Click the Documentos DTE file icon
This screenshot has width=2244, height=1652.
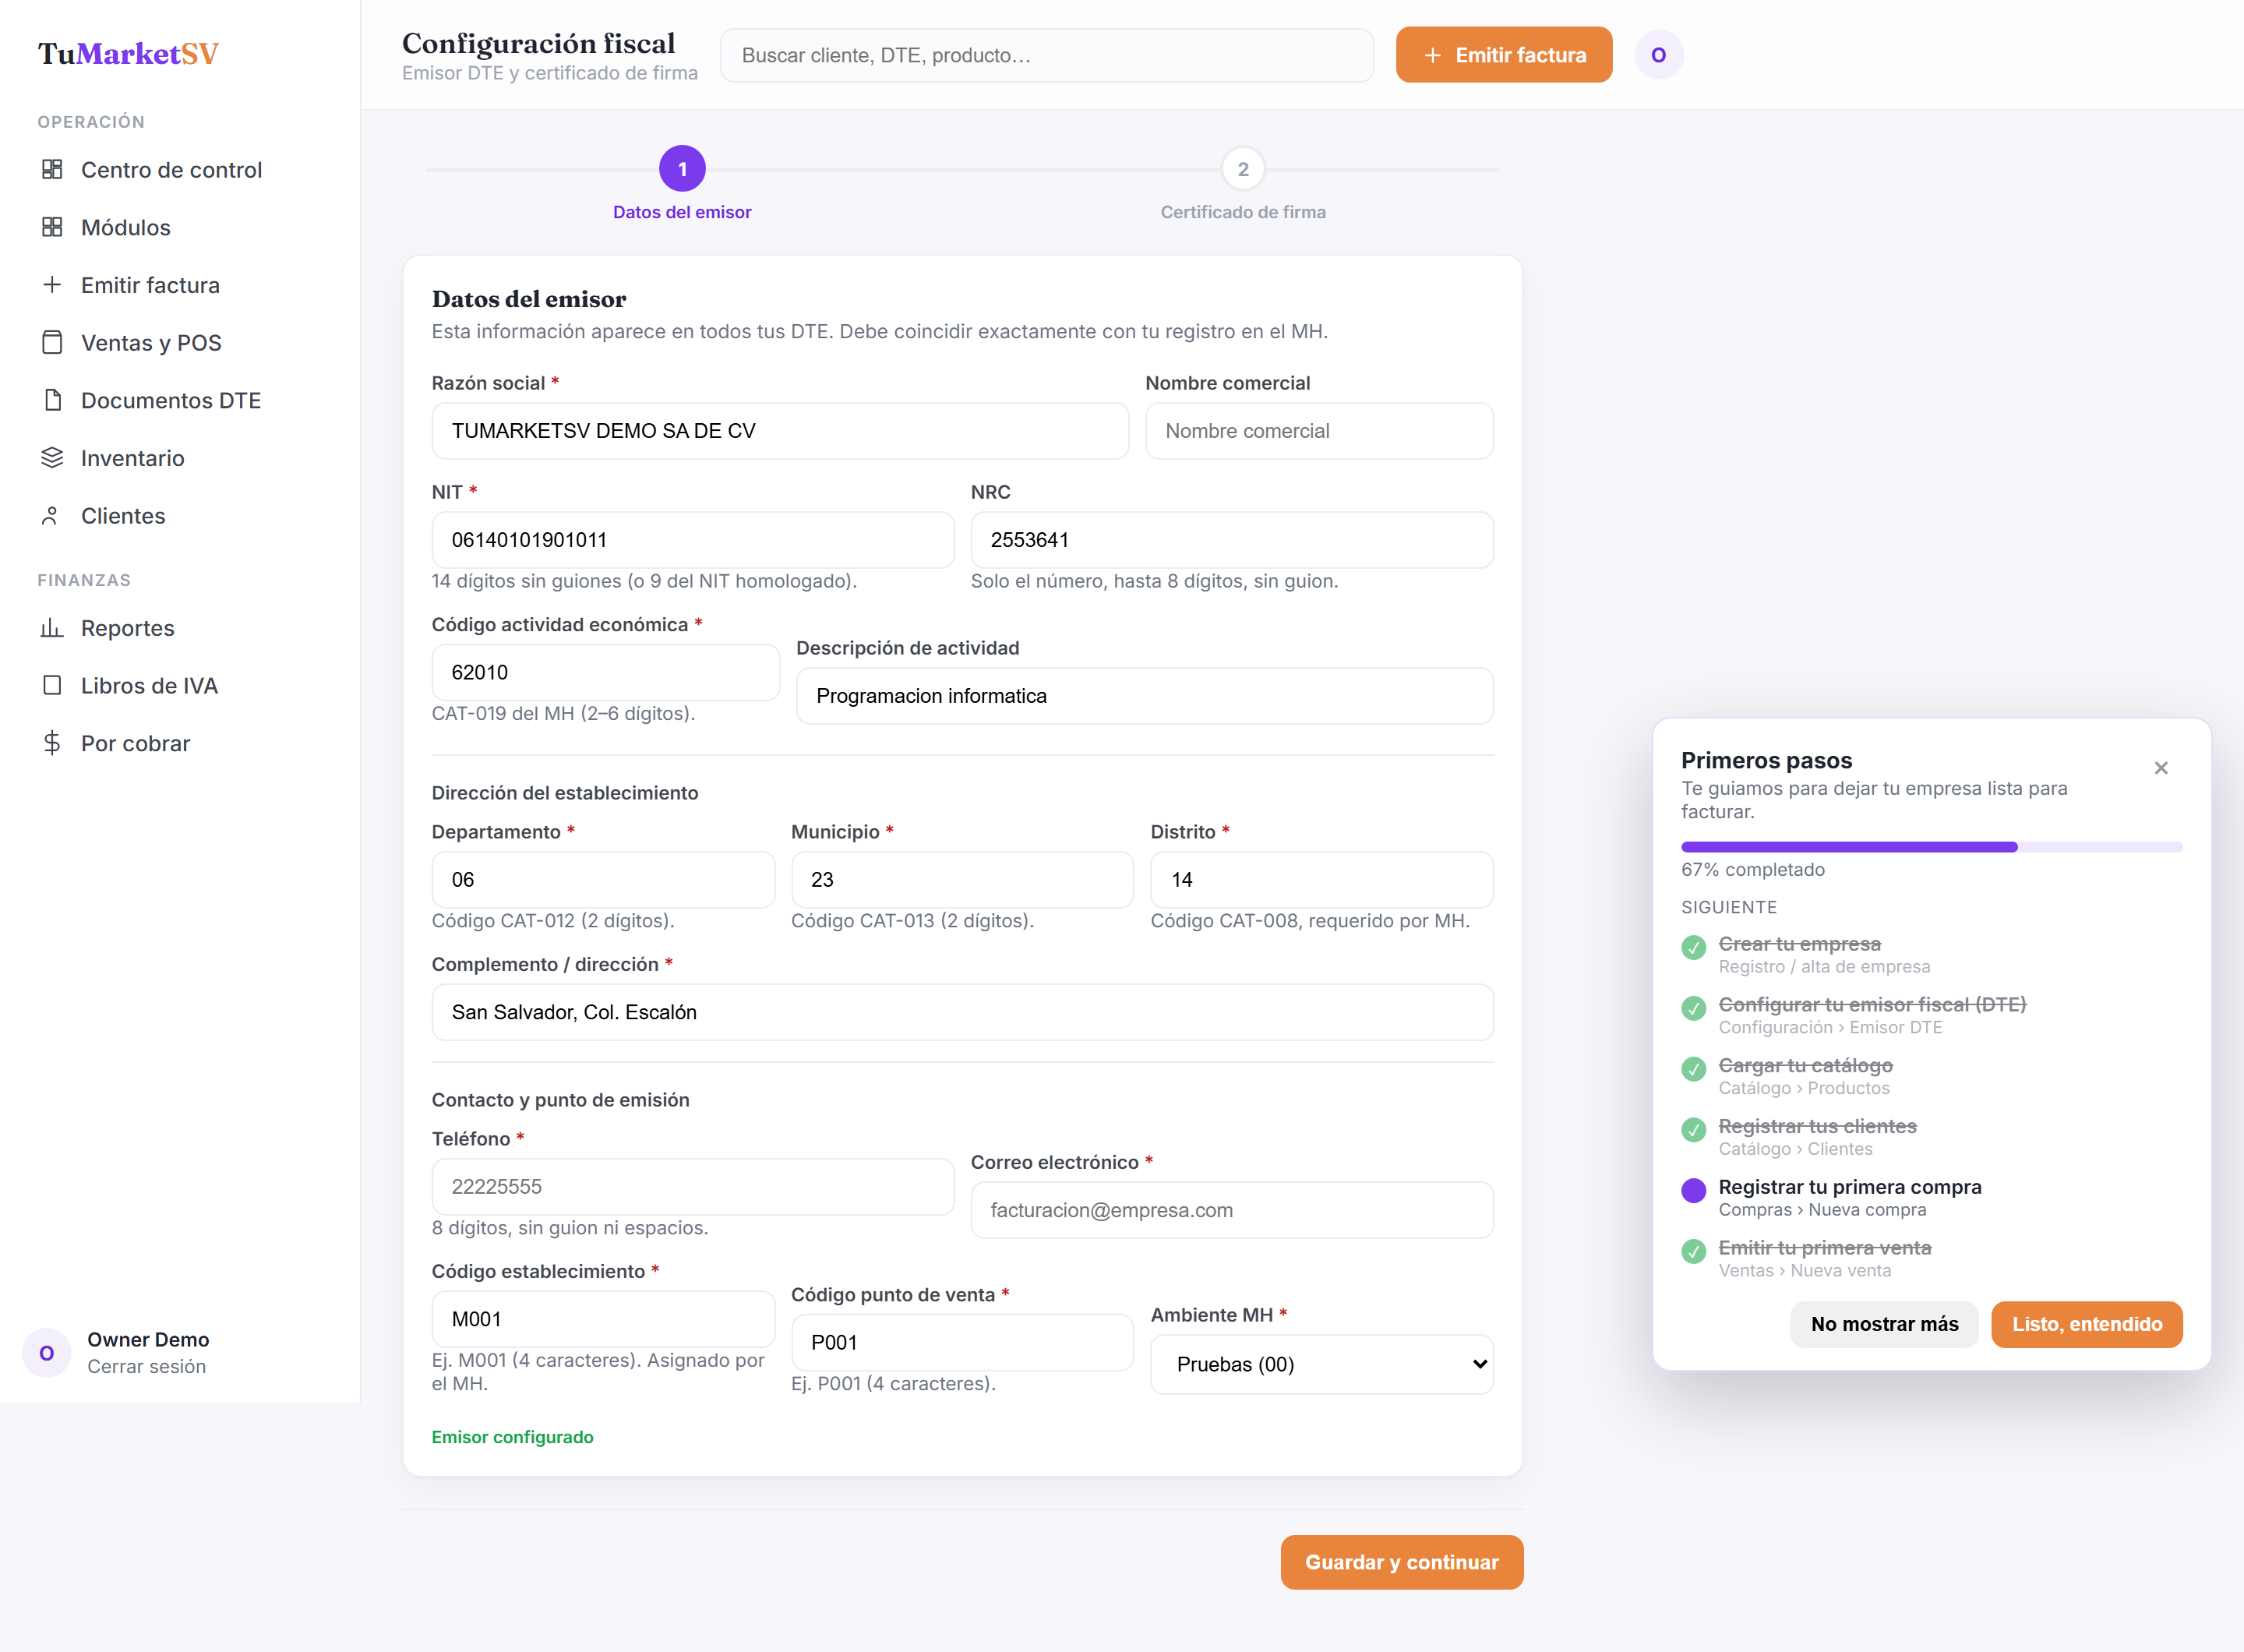pos(52,400)
